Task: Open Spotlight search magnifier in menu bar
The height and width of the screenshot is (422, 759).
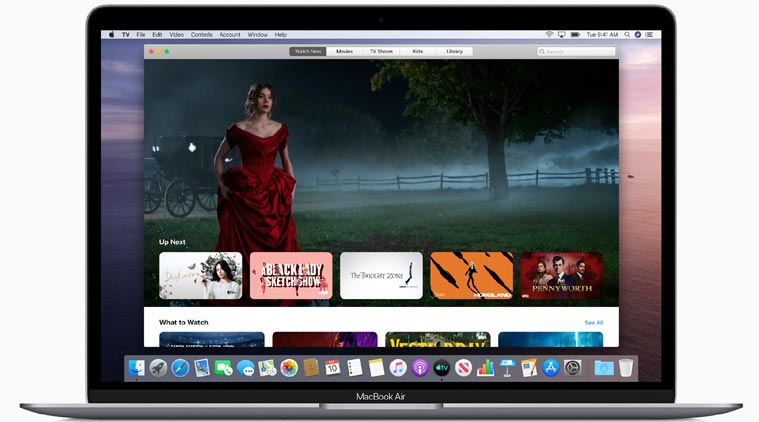Action: pyautogui.click(x=627, y=35)
